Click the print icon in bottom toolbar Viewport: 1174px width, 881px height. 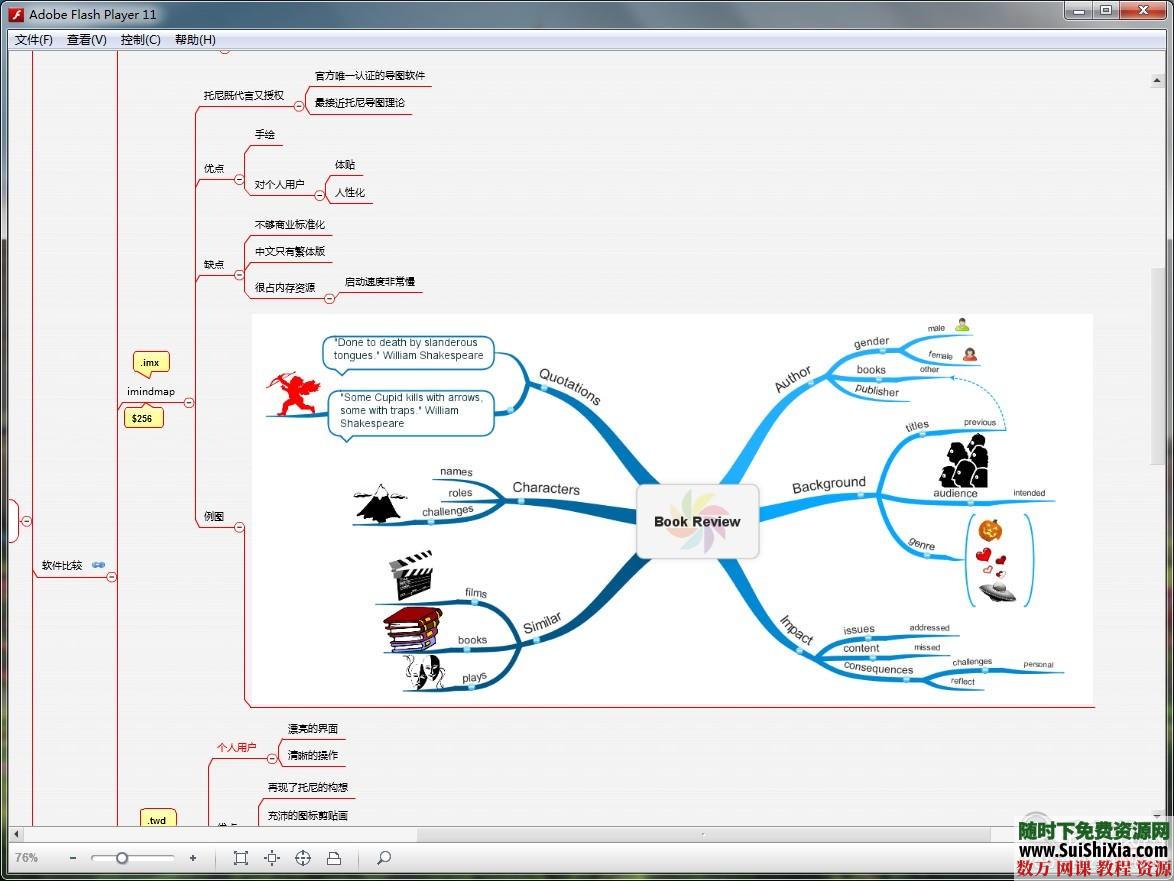(x=334, y=858)
